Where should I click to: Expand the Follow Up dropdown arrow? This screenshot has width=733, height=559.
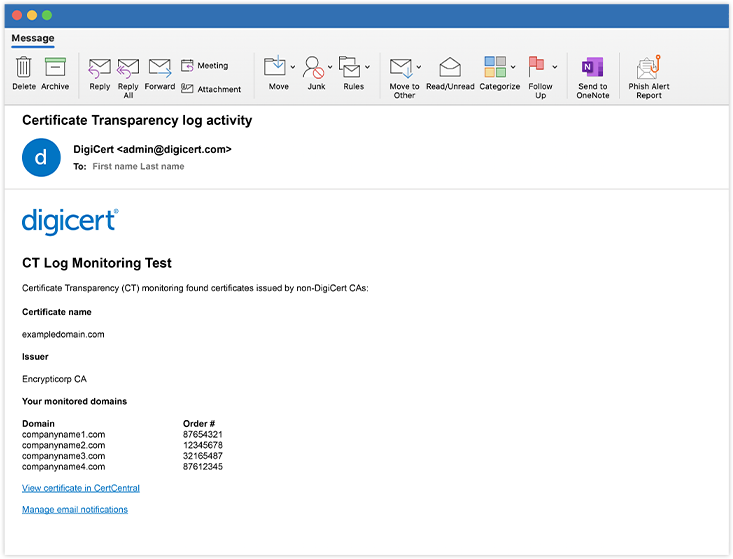554,67
